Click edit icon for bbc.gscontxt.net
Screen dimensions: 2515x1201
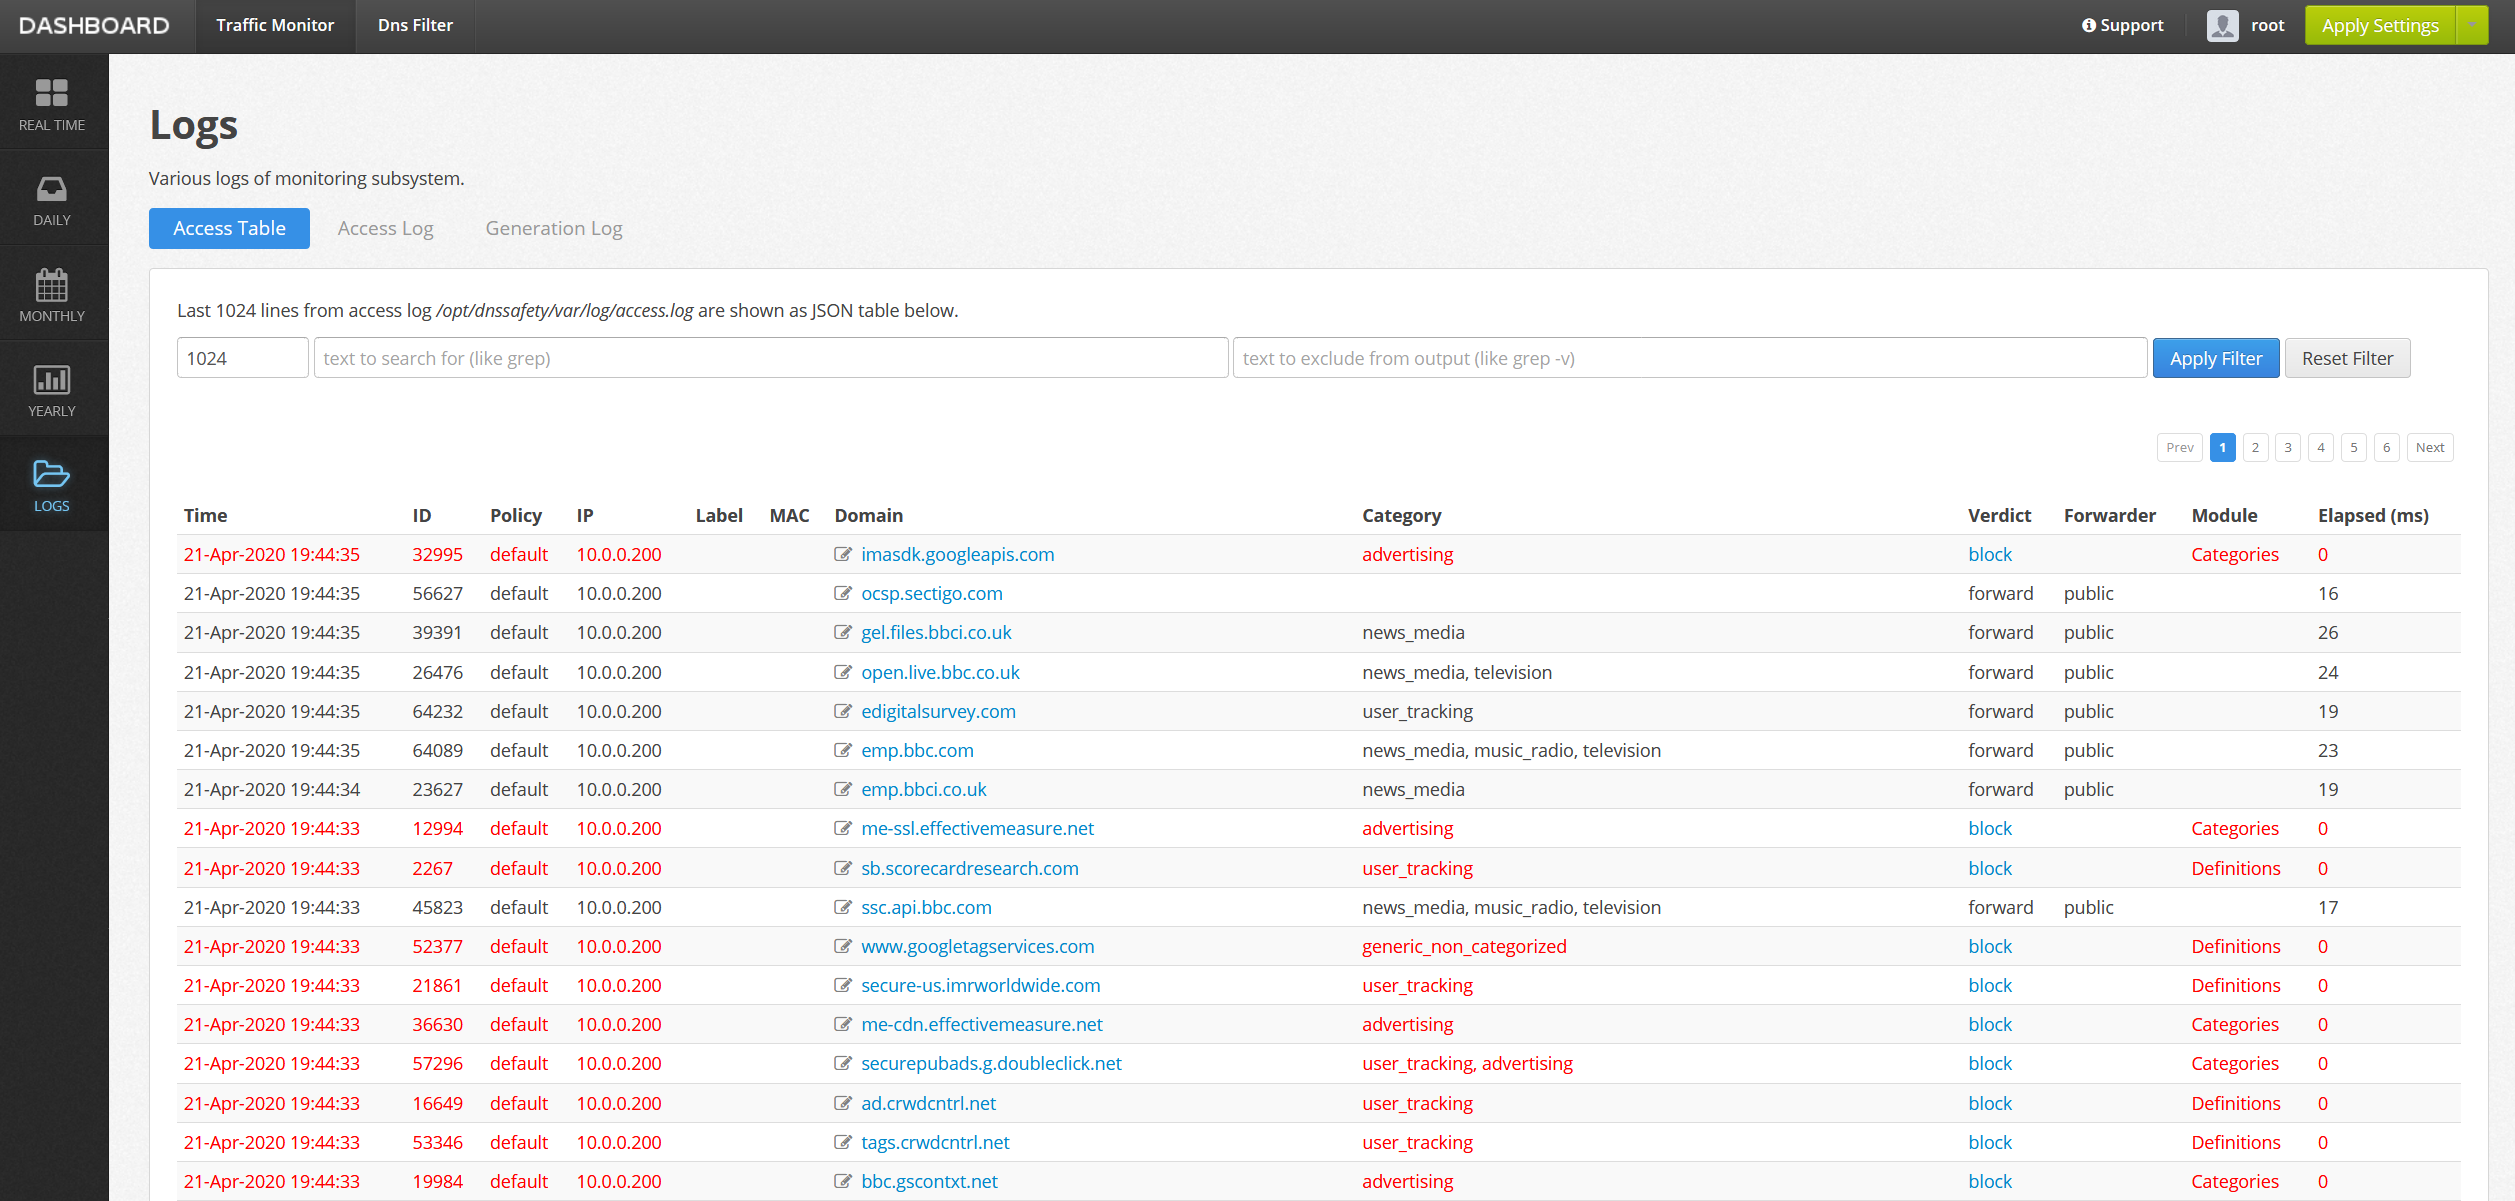pyautogui.click(x=843, y=1181)
